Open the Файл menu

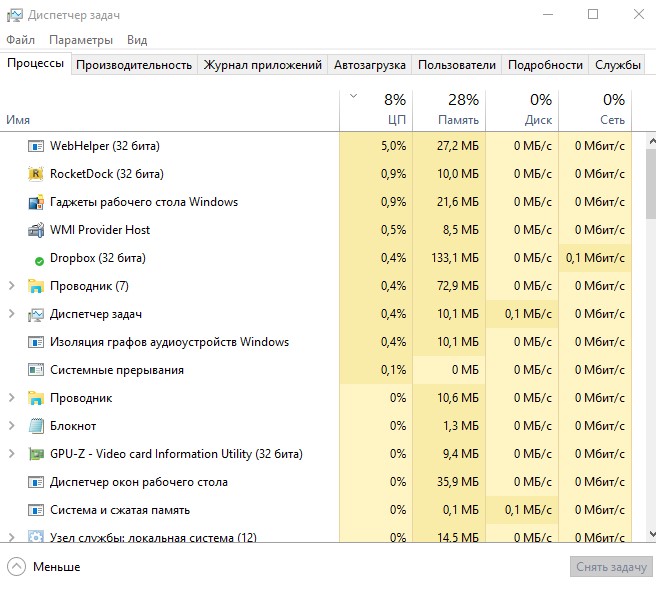(x=20, y=40)
